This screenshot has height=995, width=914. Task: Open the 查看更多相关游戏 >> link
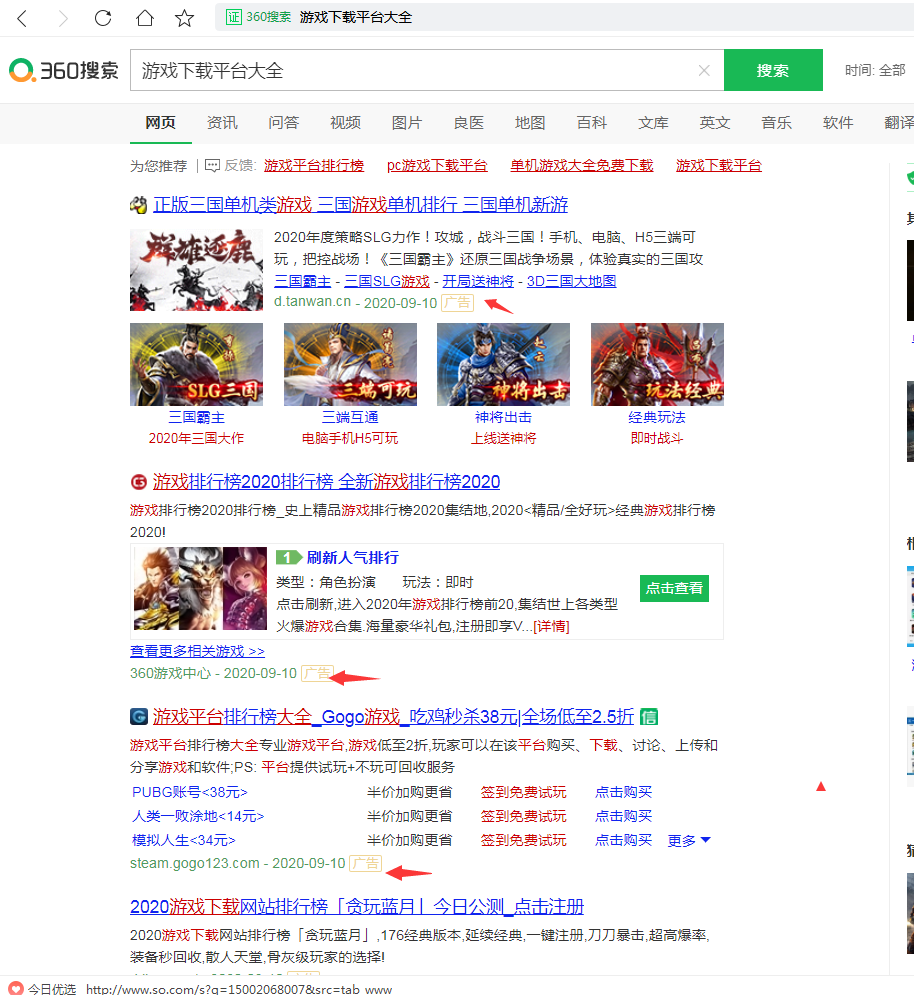point(197,651)
